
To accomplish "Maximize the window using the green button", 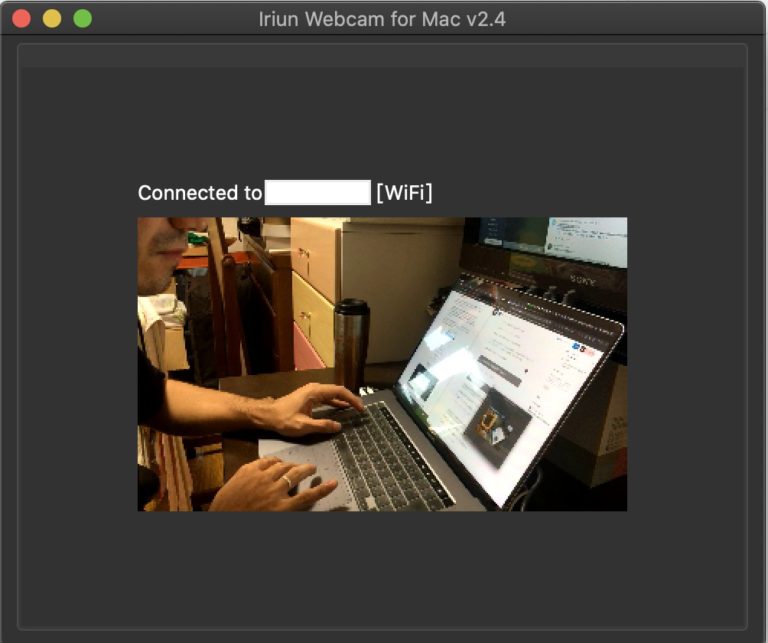I will (x=82, y=19).
